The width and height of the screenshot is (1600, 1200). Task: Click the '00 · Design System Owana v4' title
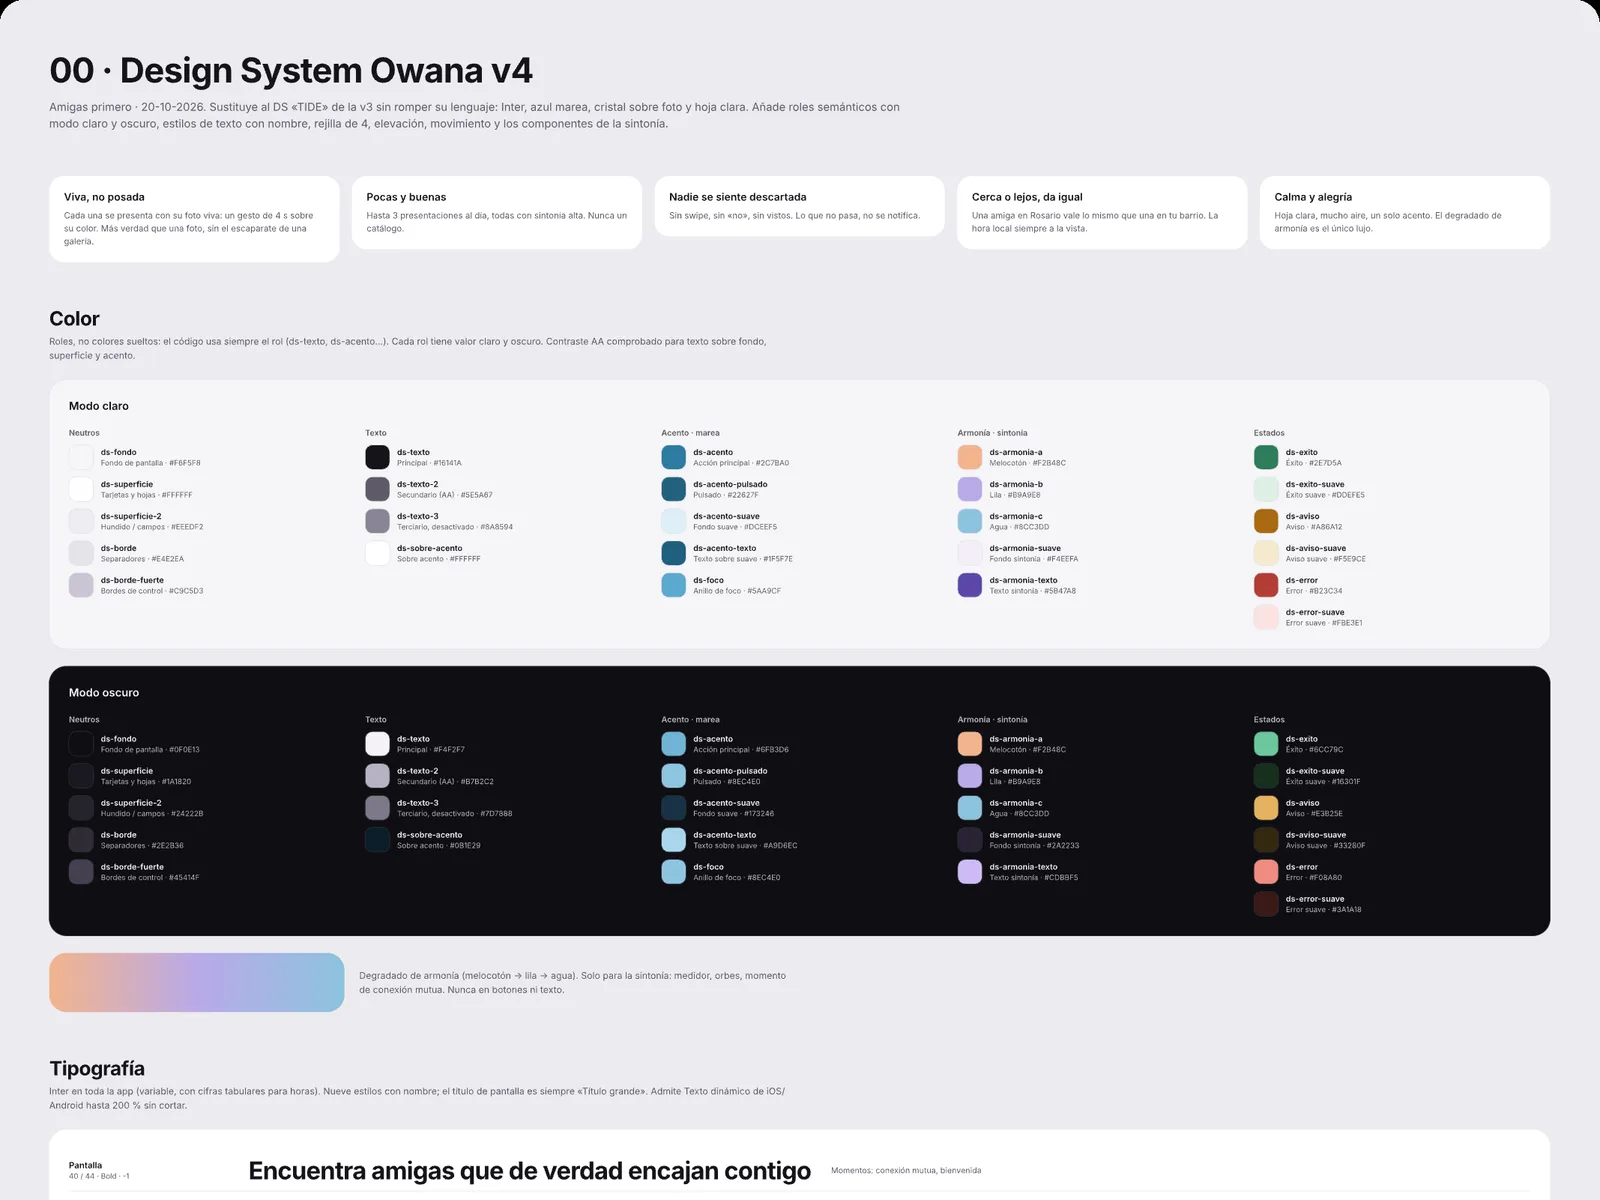click(291, 71)
